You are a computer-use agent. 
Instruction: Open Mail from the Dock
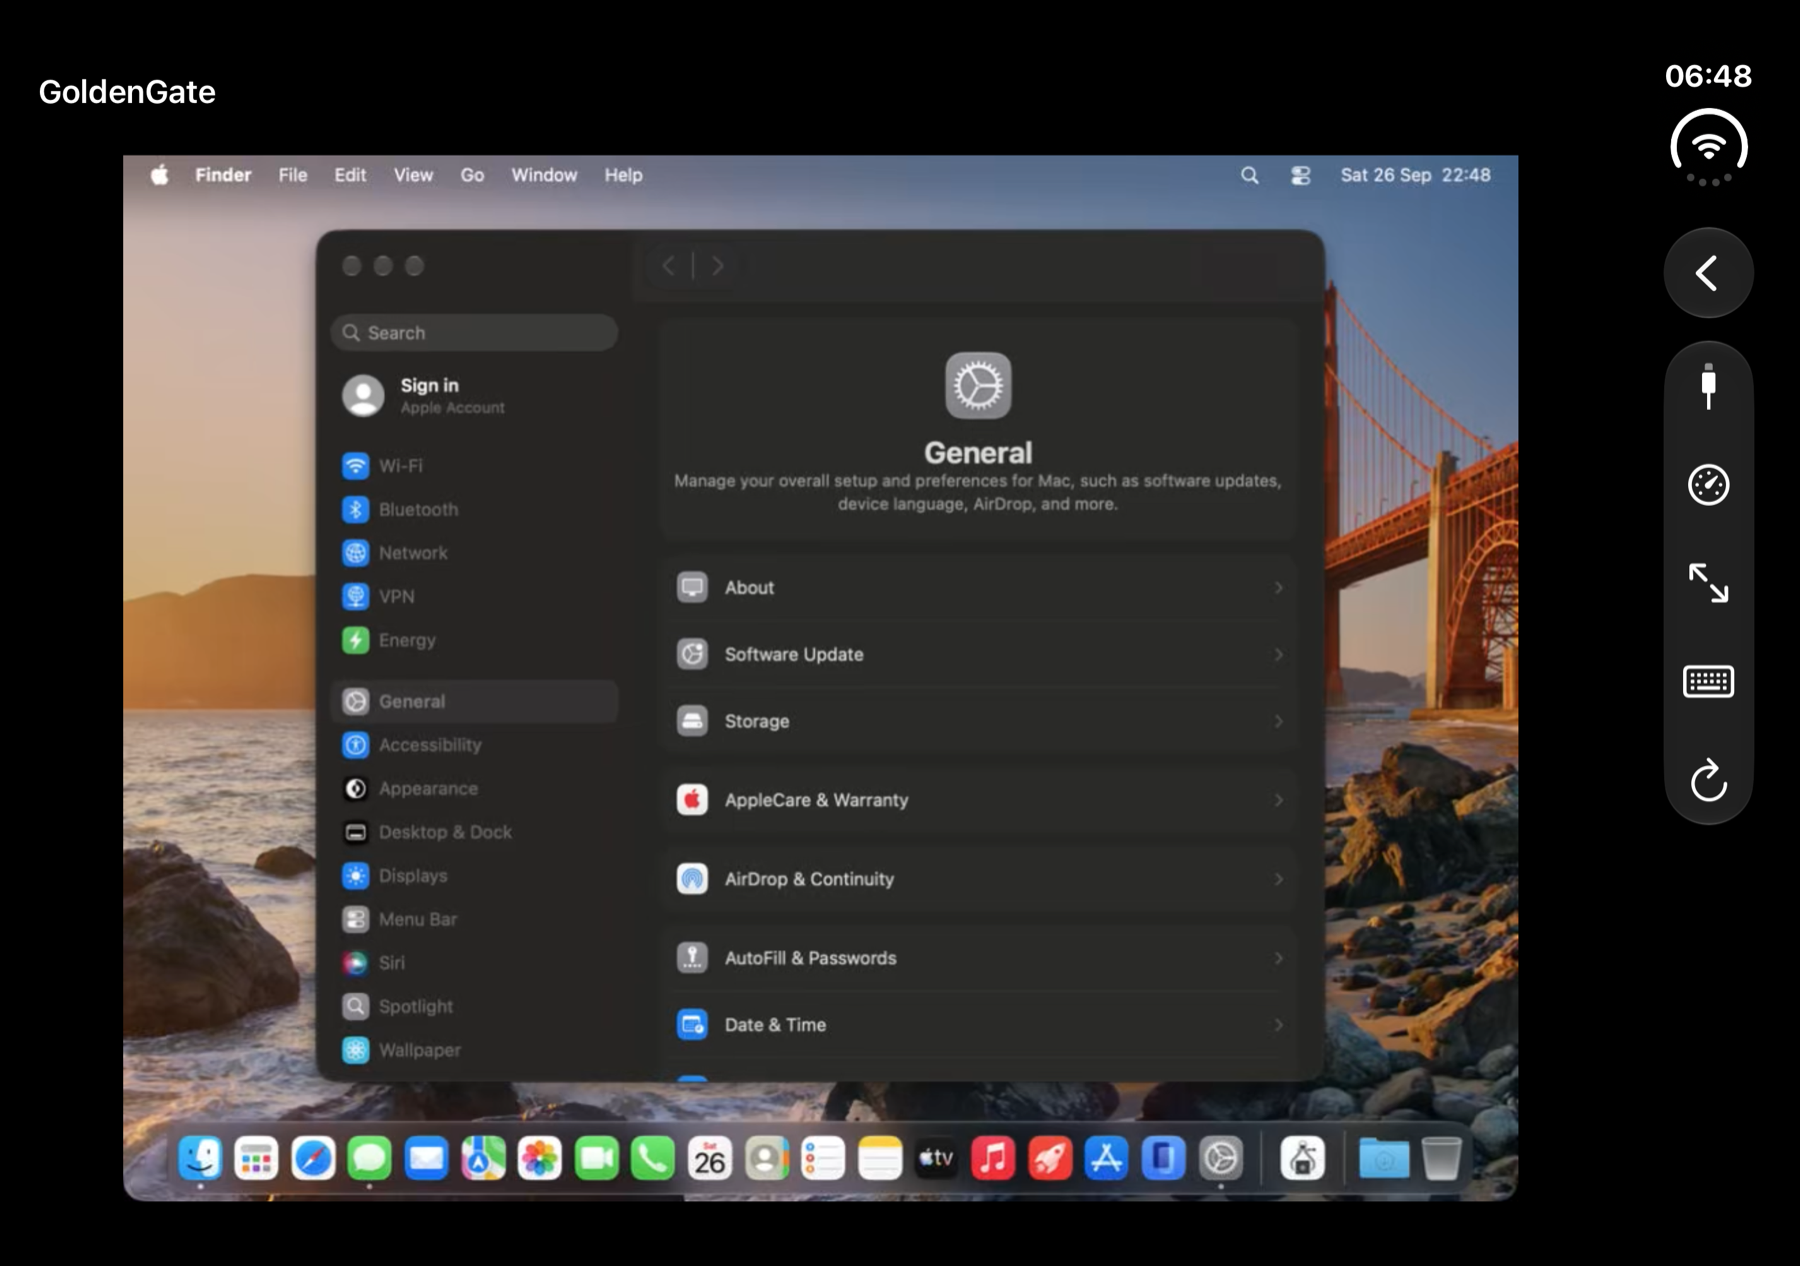426,1158
